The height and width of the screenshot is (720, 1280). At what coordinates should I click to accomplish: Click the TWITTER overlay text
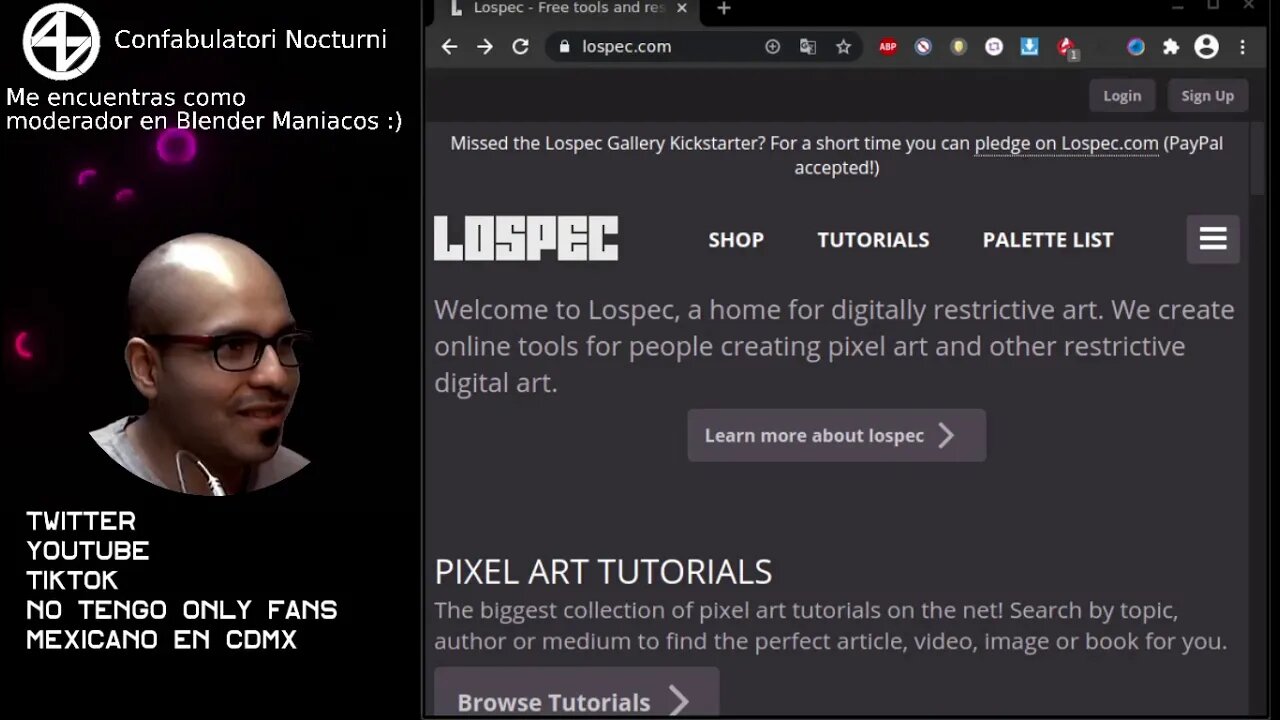[81, 521]
